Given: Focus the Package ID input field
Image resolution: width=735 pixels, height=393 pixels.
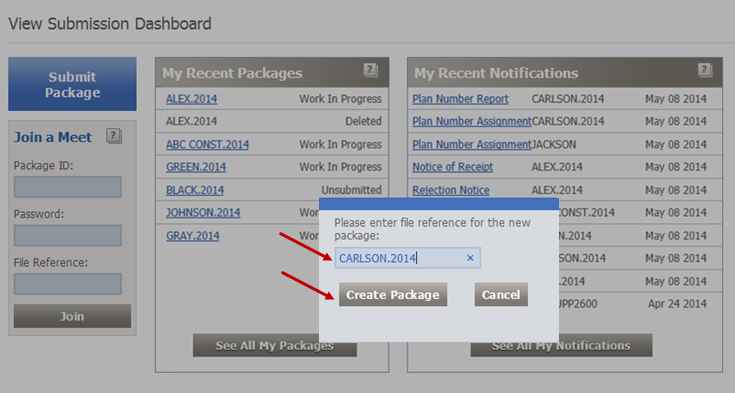Looking at the screenshot, I should 68,187.
